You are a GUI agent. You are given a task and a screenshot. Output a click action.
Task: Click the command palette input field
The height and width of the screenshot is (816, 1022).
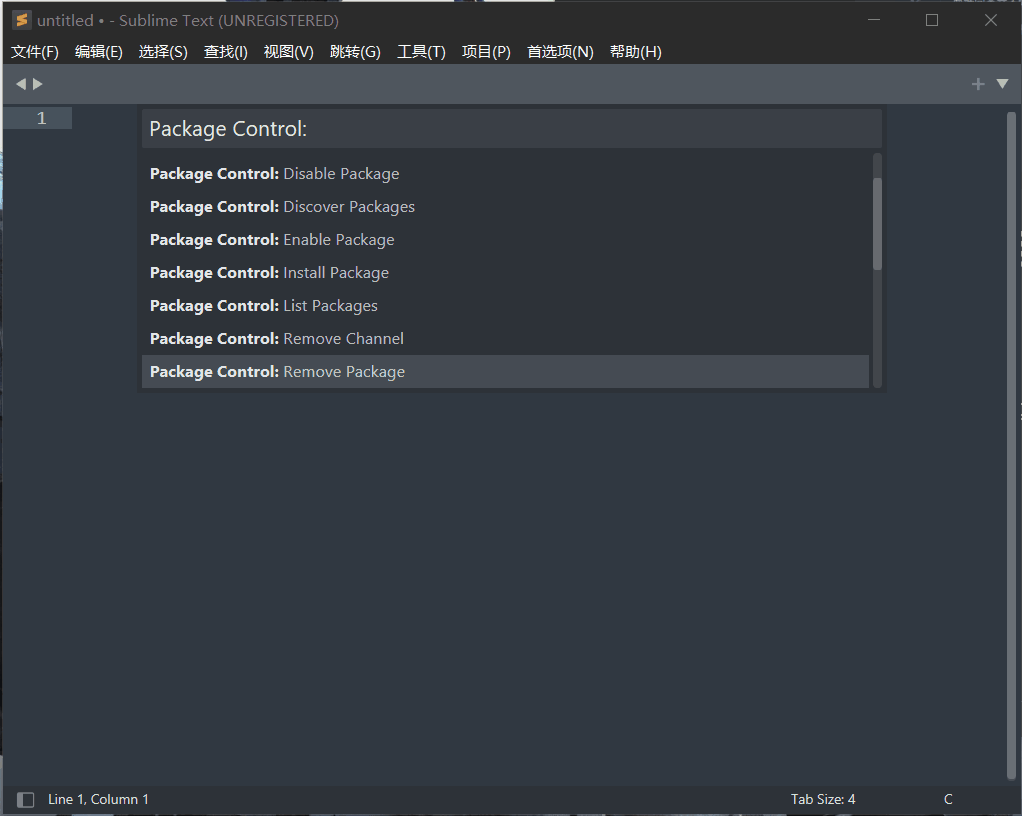pos(512,128)
